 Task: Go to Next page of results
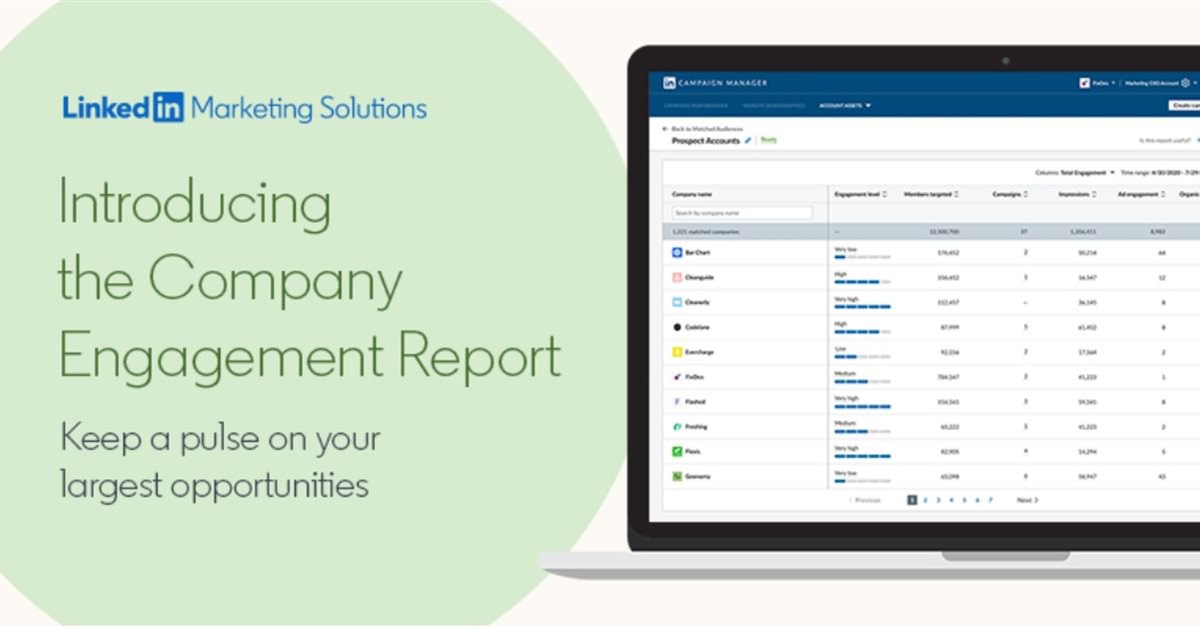pos(1028,500)
